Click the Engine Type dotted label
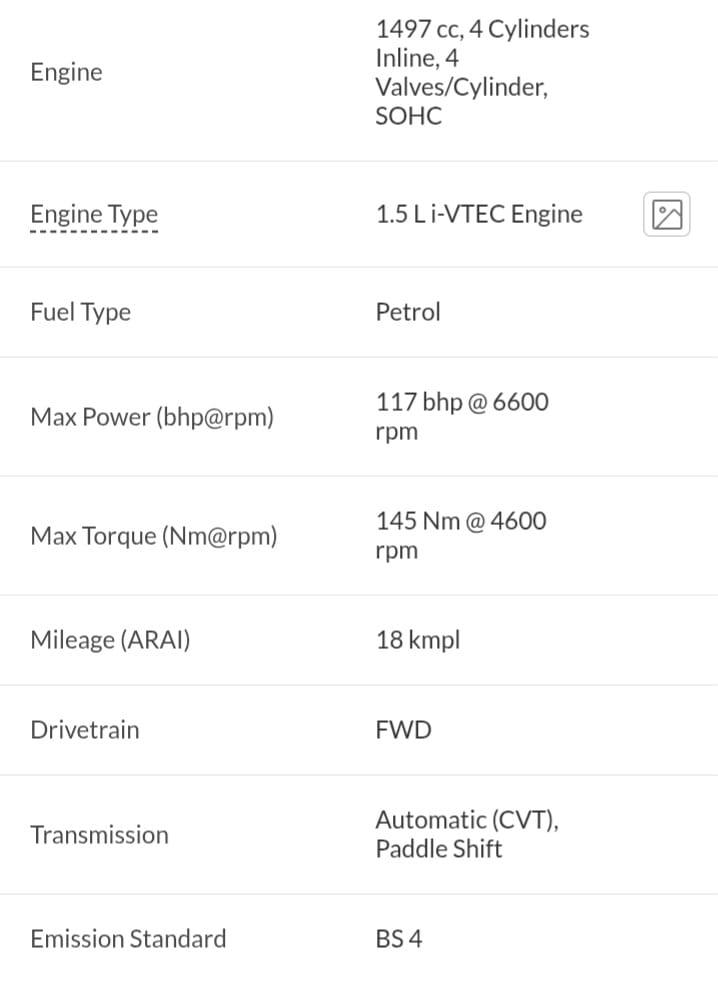The width and height of the screenshot is (718, 1005). 94,215
